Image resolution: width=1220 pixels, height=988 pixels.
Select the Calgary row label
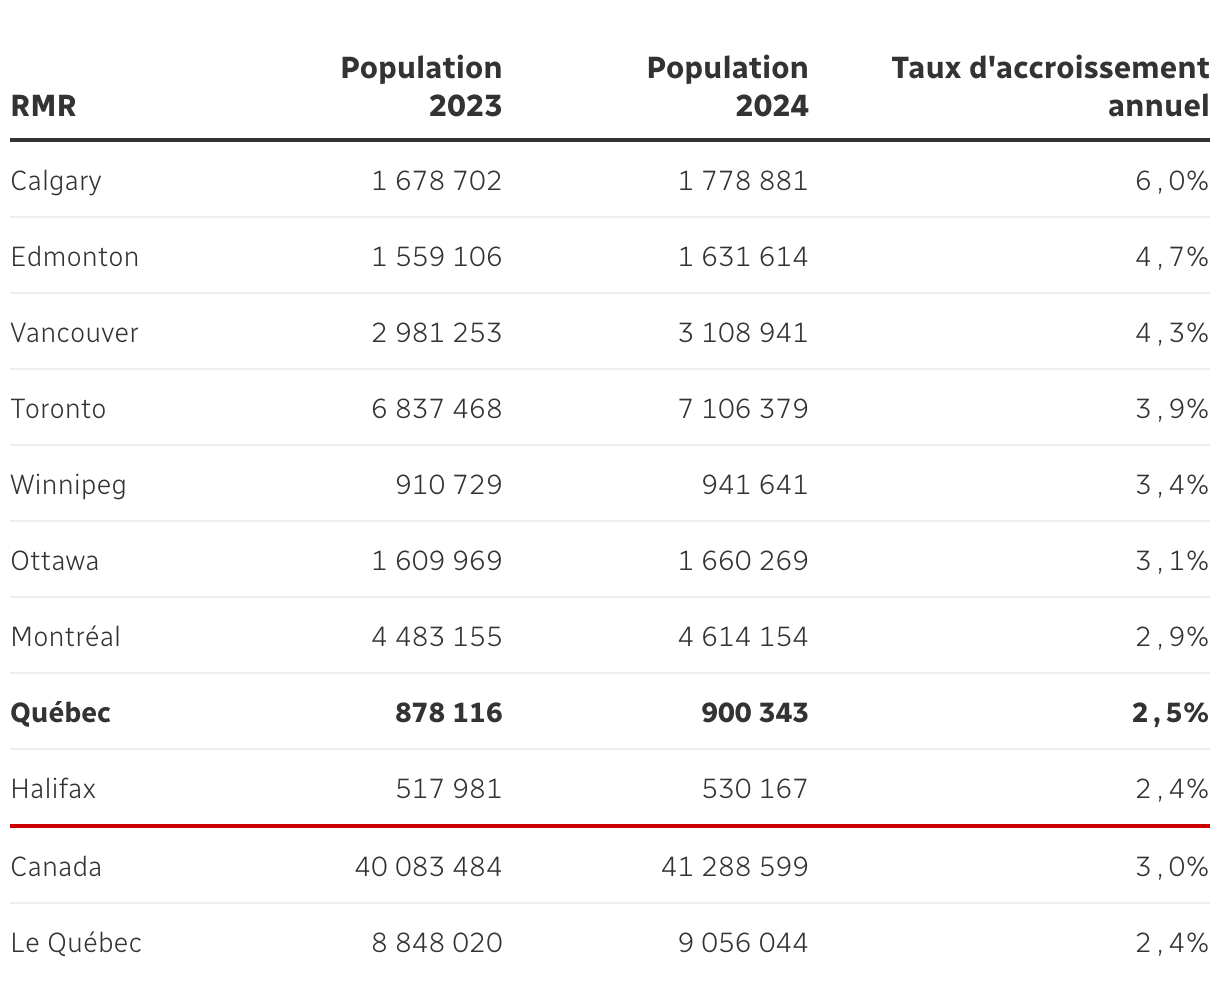click(x=56, y=181)
